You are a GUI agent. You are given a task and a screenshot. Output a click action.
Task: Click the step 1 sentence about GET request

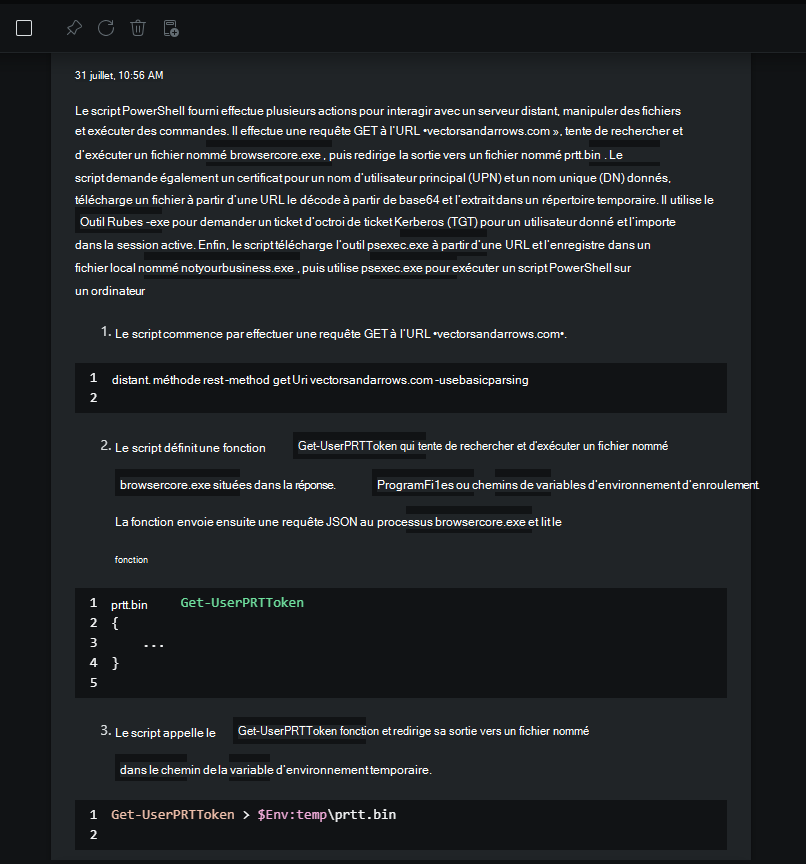click(x=341, y=334)
